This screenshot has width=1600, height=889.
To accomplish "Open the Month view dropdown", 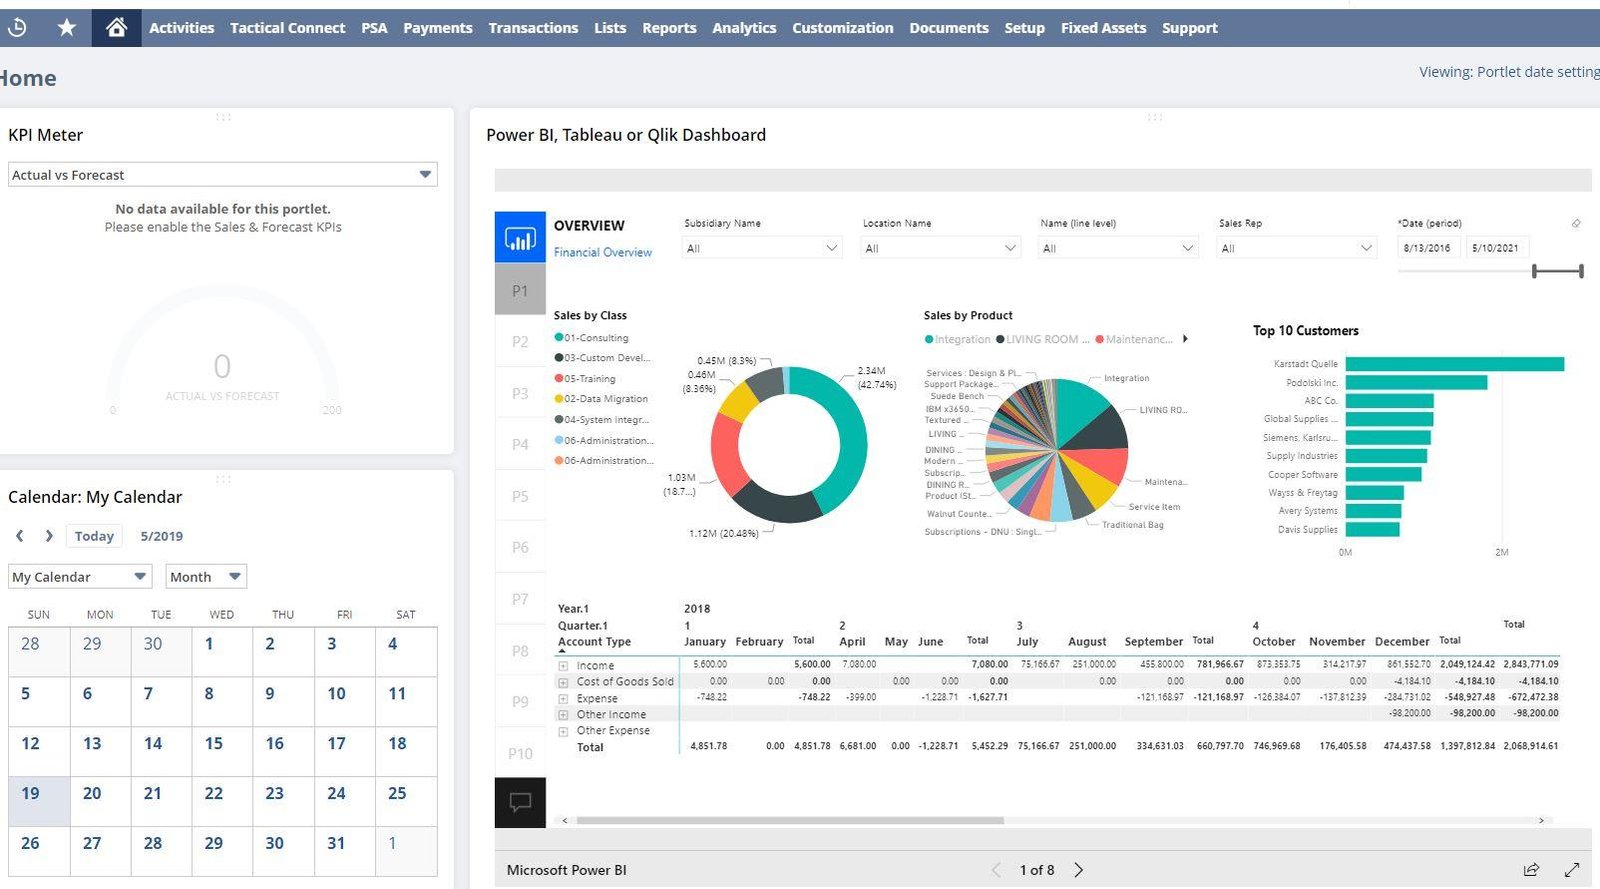I will (206, 577).
